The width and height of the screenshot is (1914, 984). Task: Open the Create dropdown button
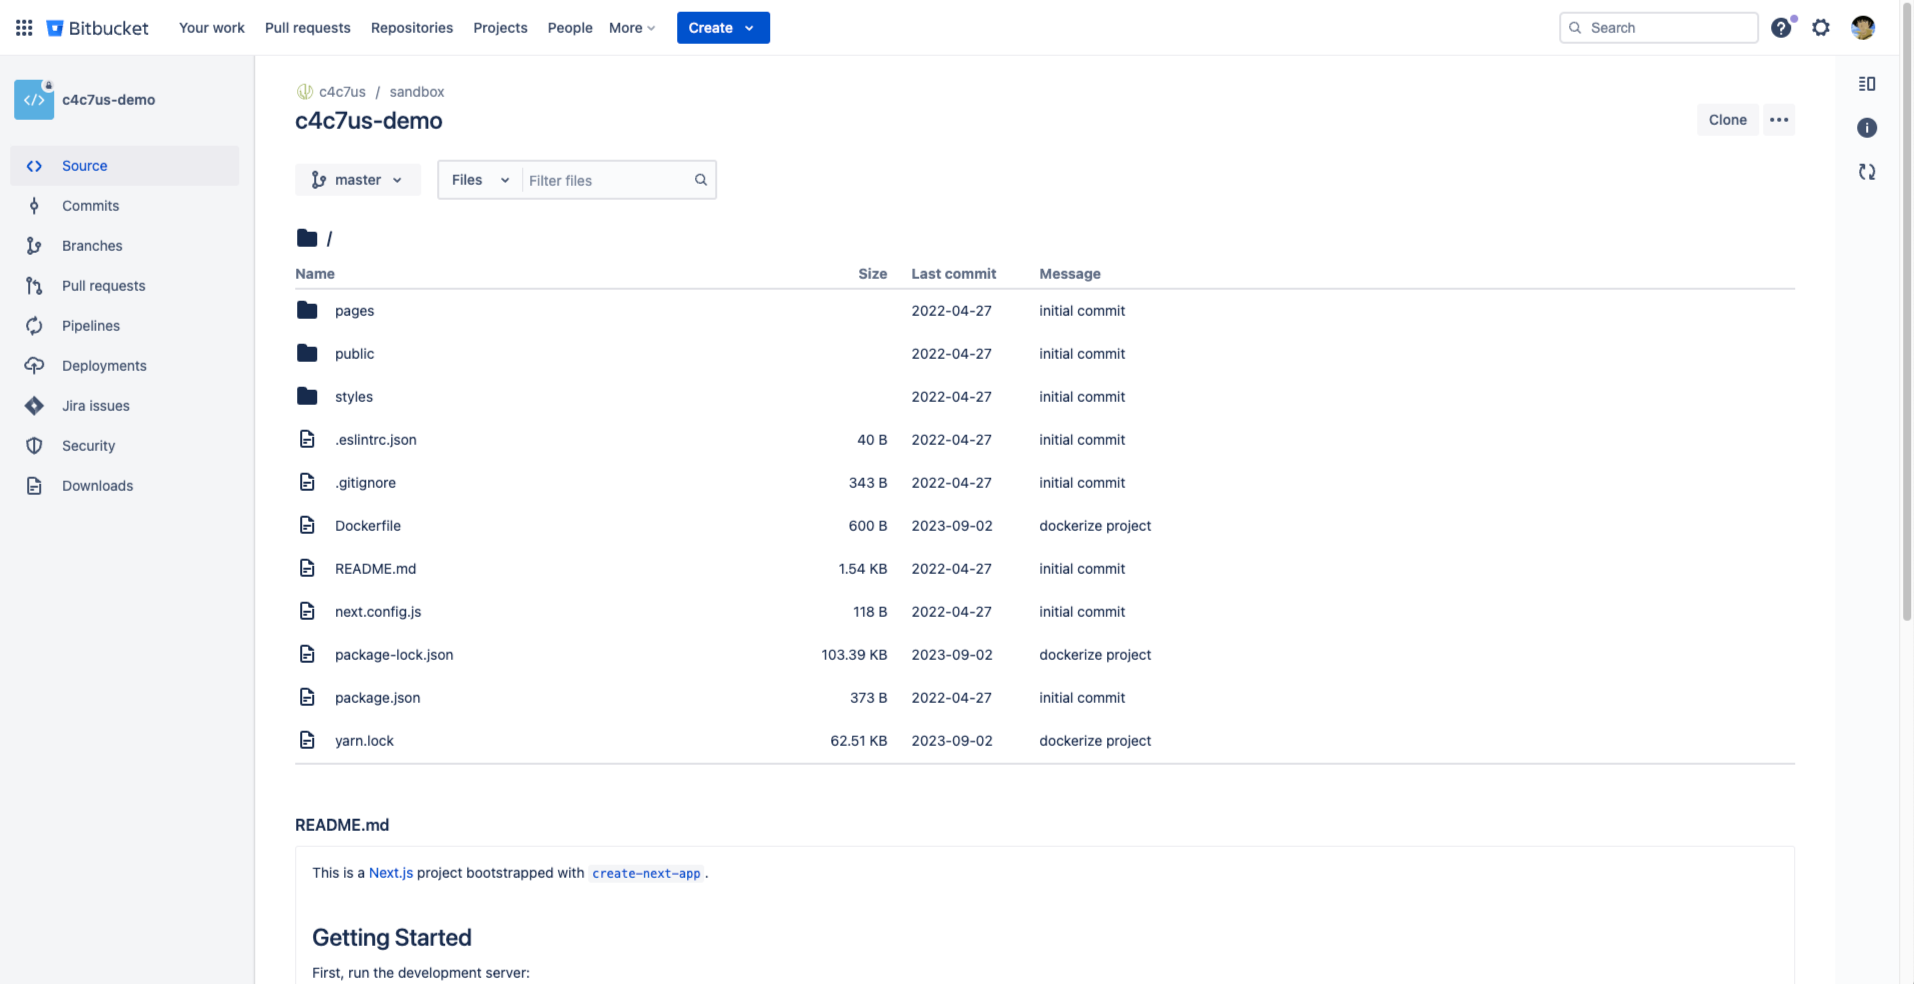tap(723, 28)
